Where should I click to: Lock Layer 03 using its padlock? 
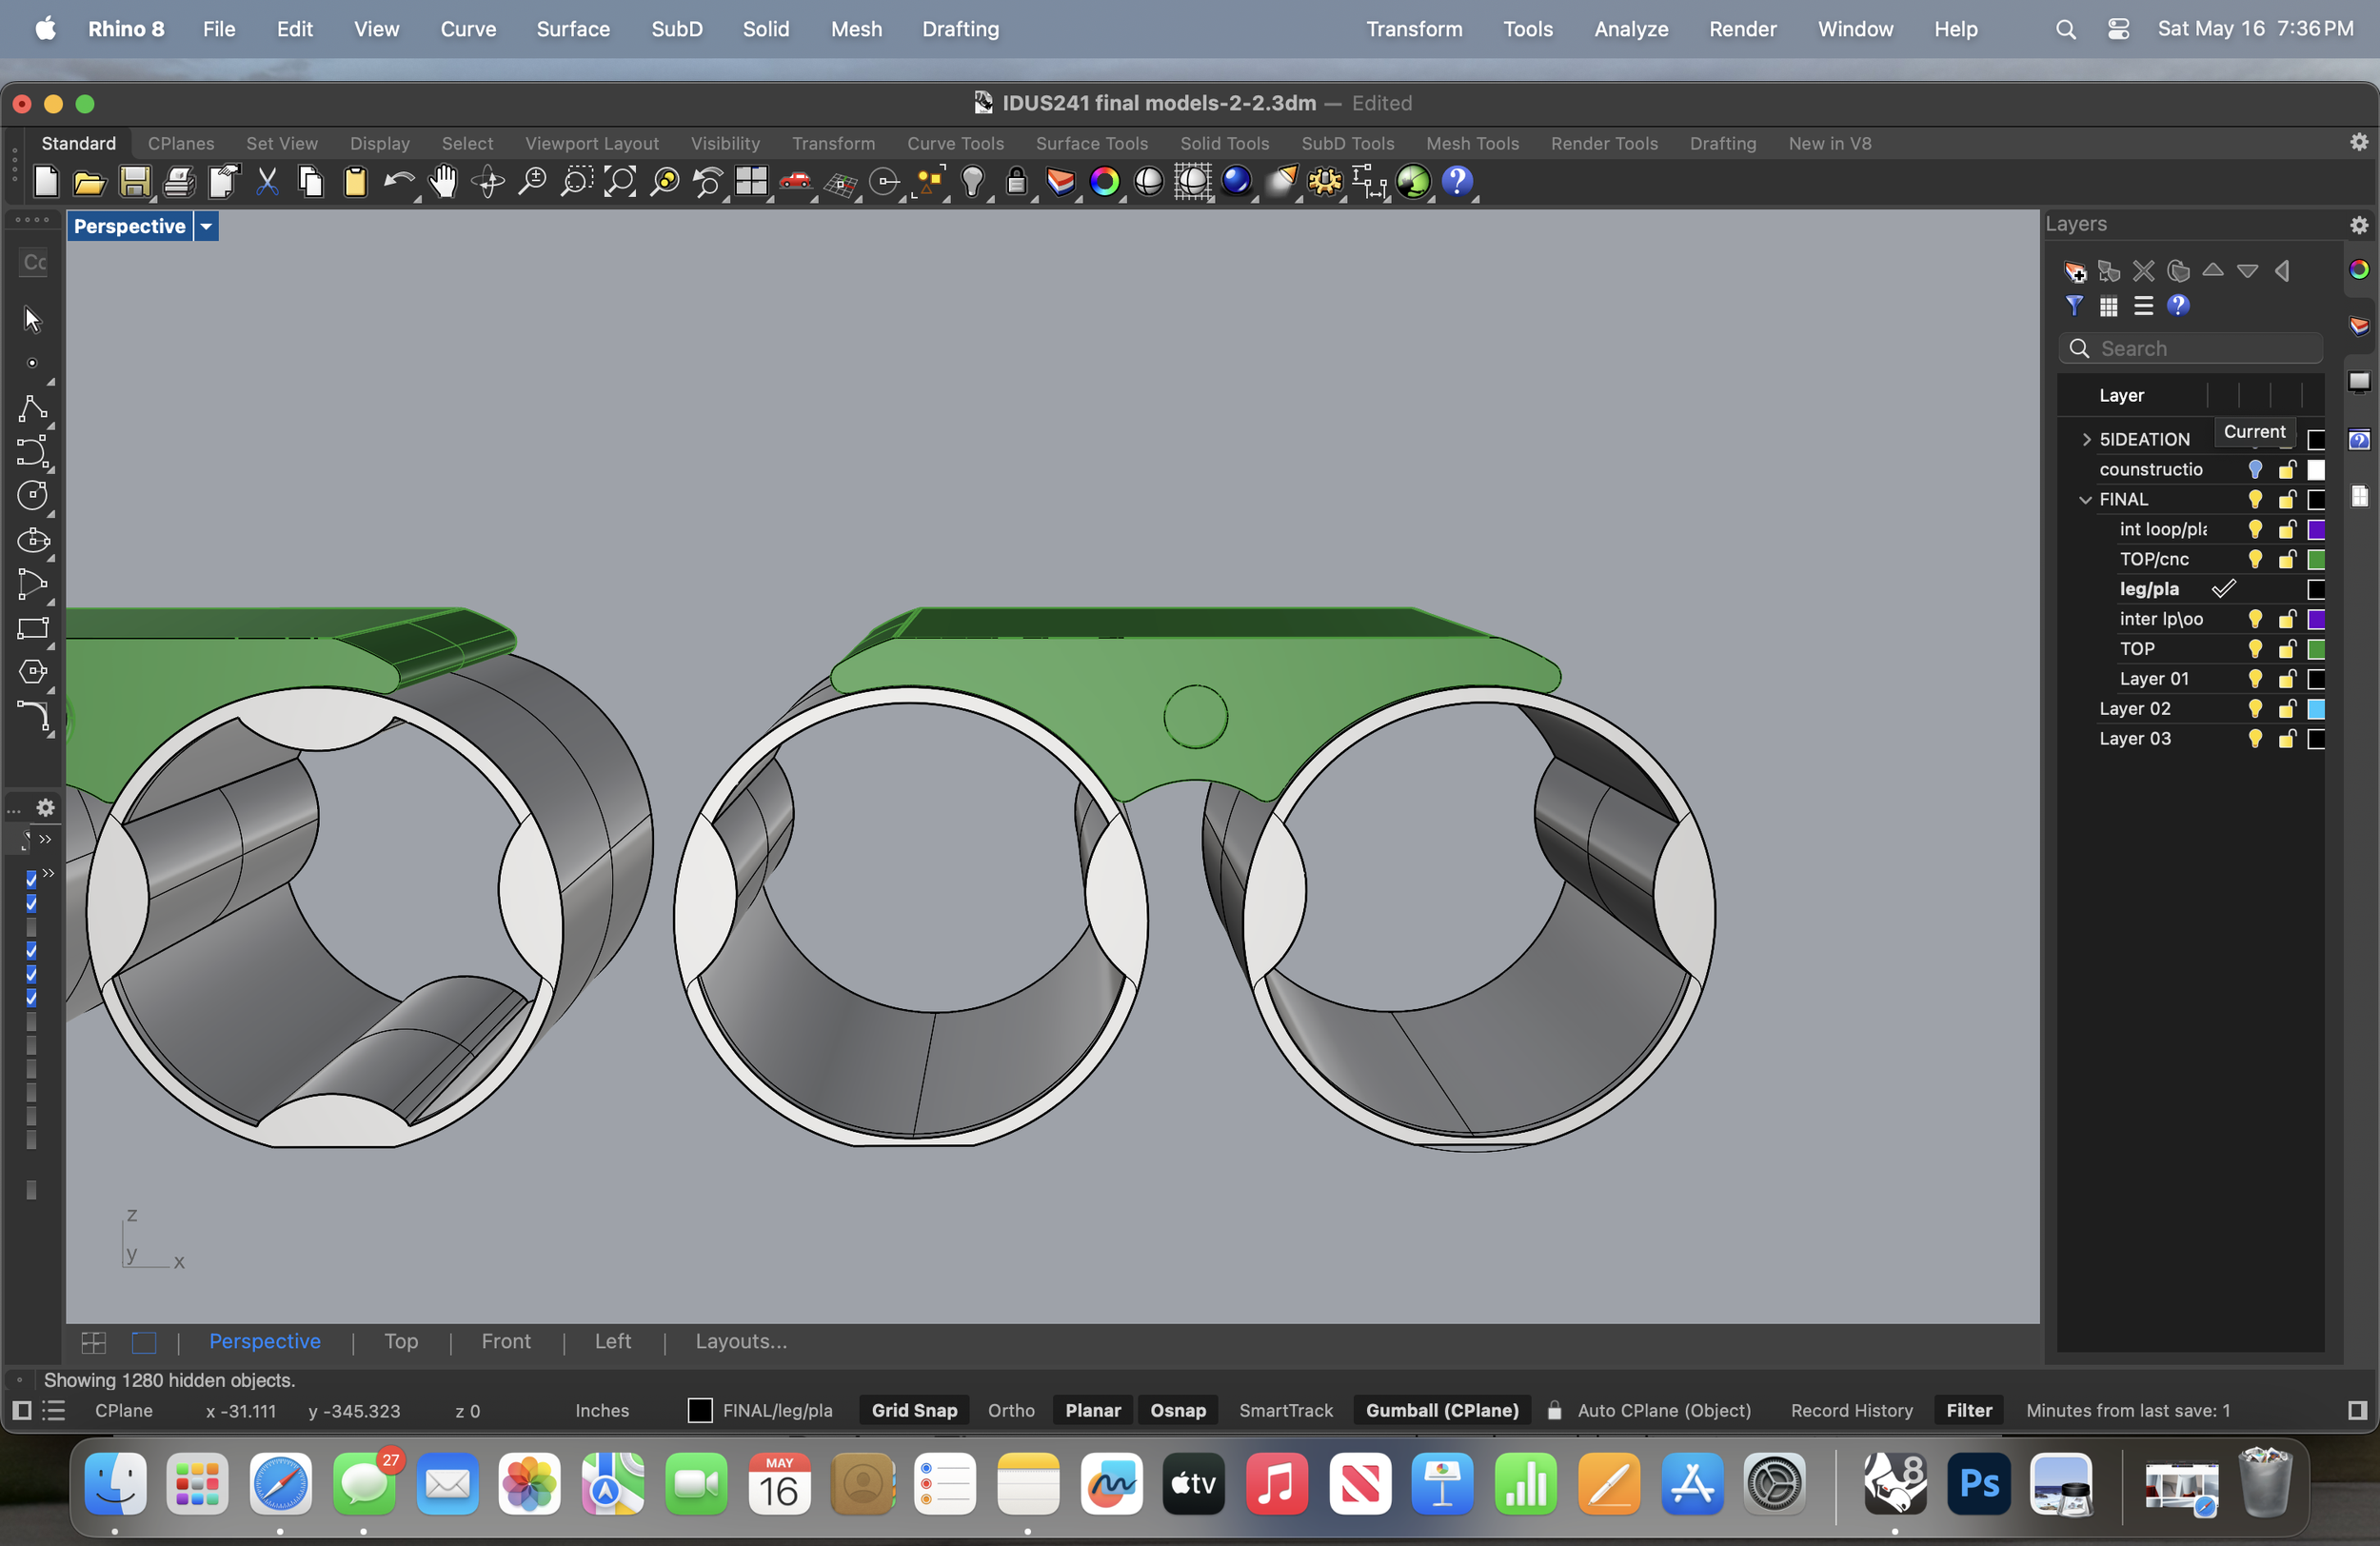click(2287, 739)
